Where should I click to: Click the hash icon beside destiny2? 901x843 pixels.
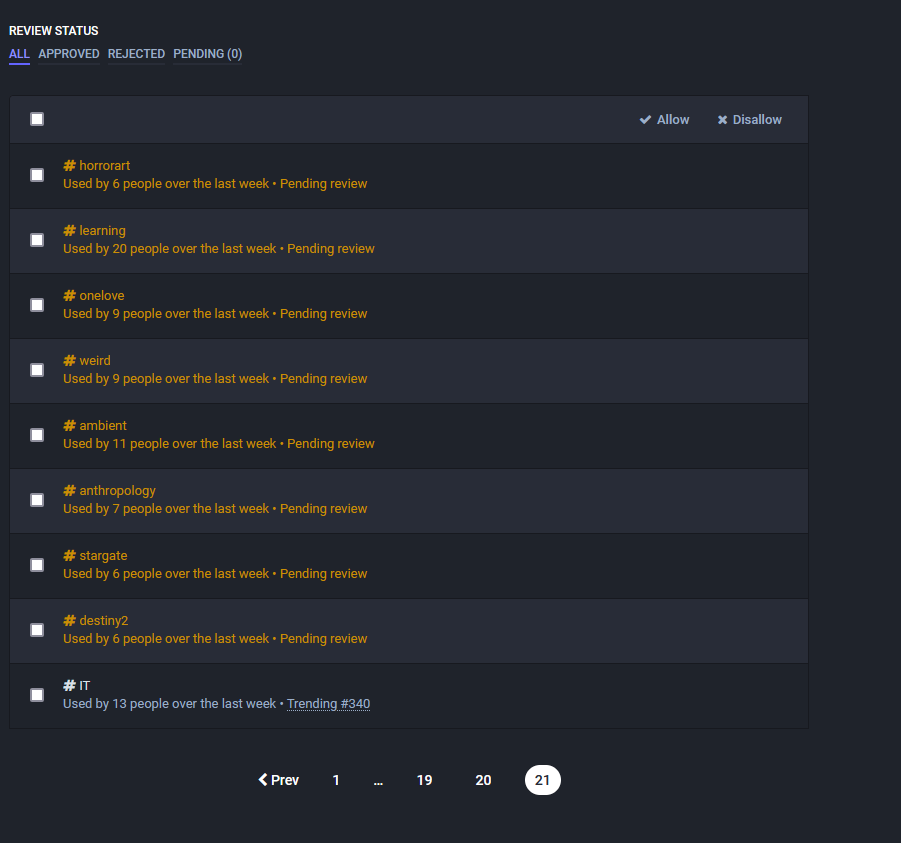point(70,621)
